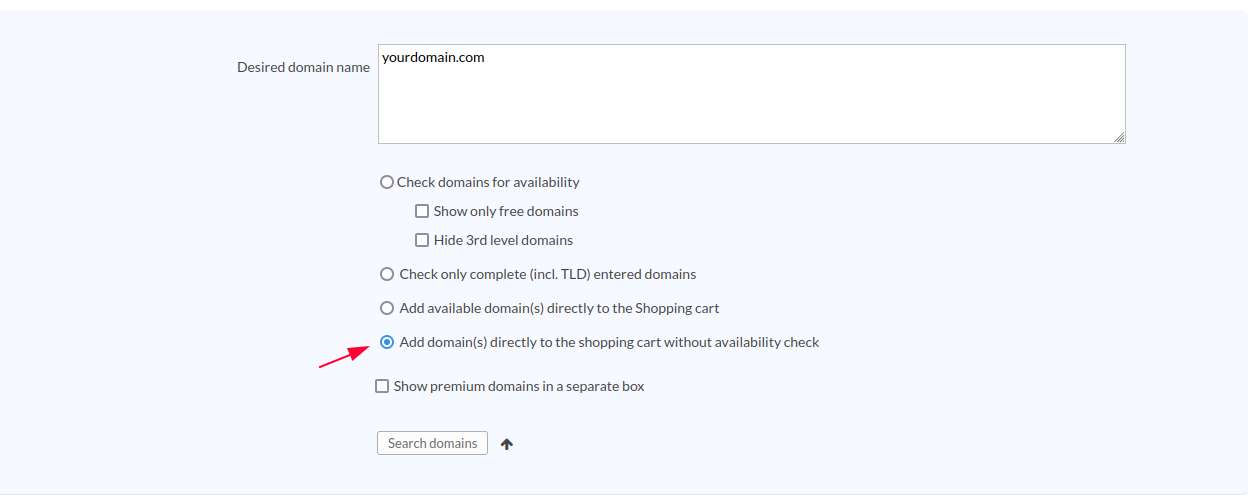
Task: Select the Check domains for availability radio button
Action: pyautogui.click(x=386, y=182)
